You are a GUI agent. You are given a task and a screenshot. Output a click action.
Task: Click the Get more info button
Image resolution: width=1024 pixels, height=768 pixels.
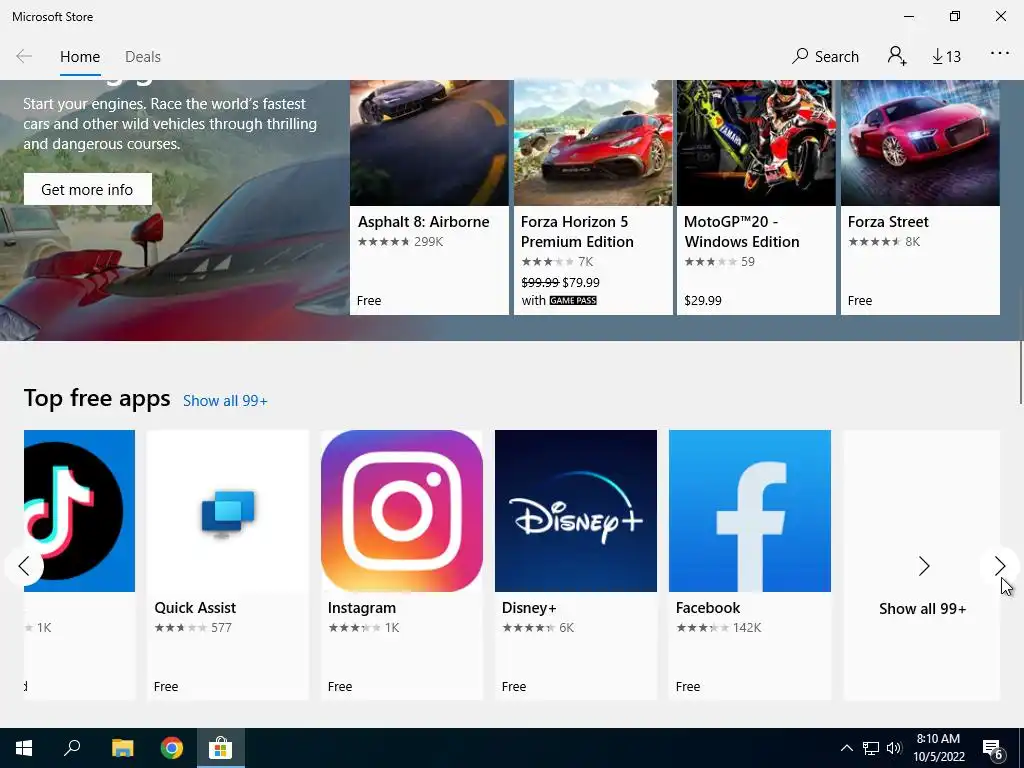88,189
